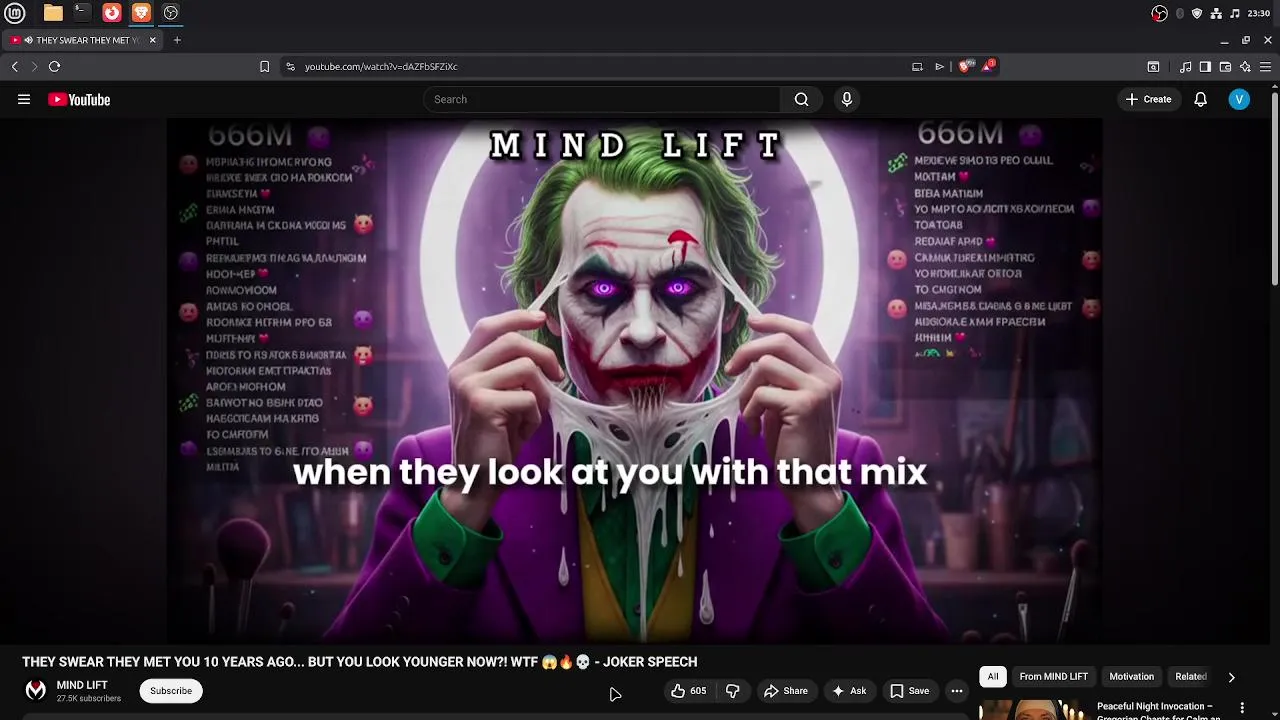Open the Create dropdown

coord(1148,99)
